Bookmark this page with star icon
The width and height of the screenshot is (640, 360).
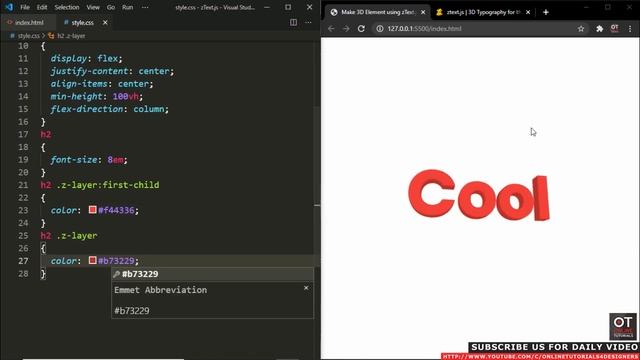[581, 29]
